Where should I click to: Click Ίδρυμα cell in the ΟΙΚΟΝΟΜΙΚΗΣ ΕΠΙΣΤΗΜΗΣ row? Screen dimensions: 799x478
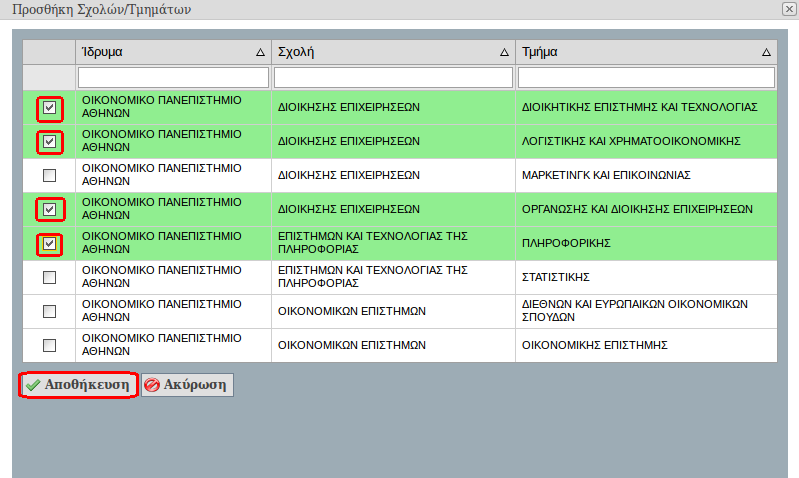click(x=173, y=346)
